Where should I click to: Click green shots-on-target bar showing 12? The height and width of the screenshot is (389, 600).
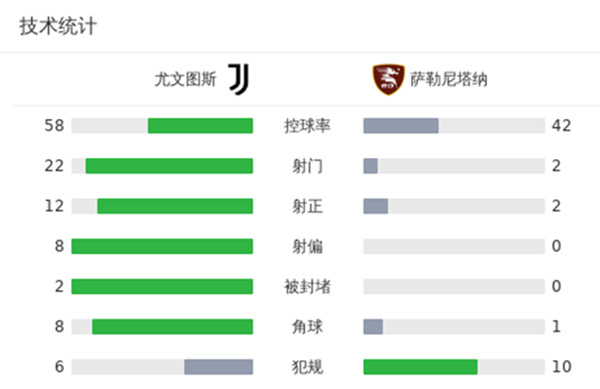click(x=175, y=206)
